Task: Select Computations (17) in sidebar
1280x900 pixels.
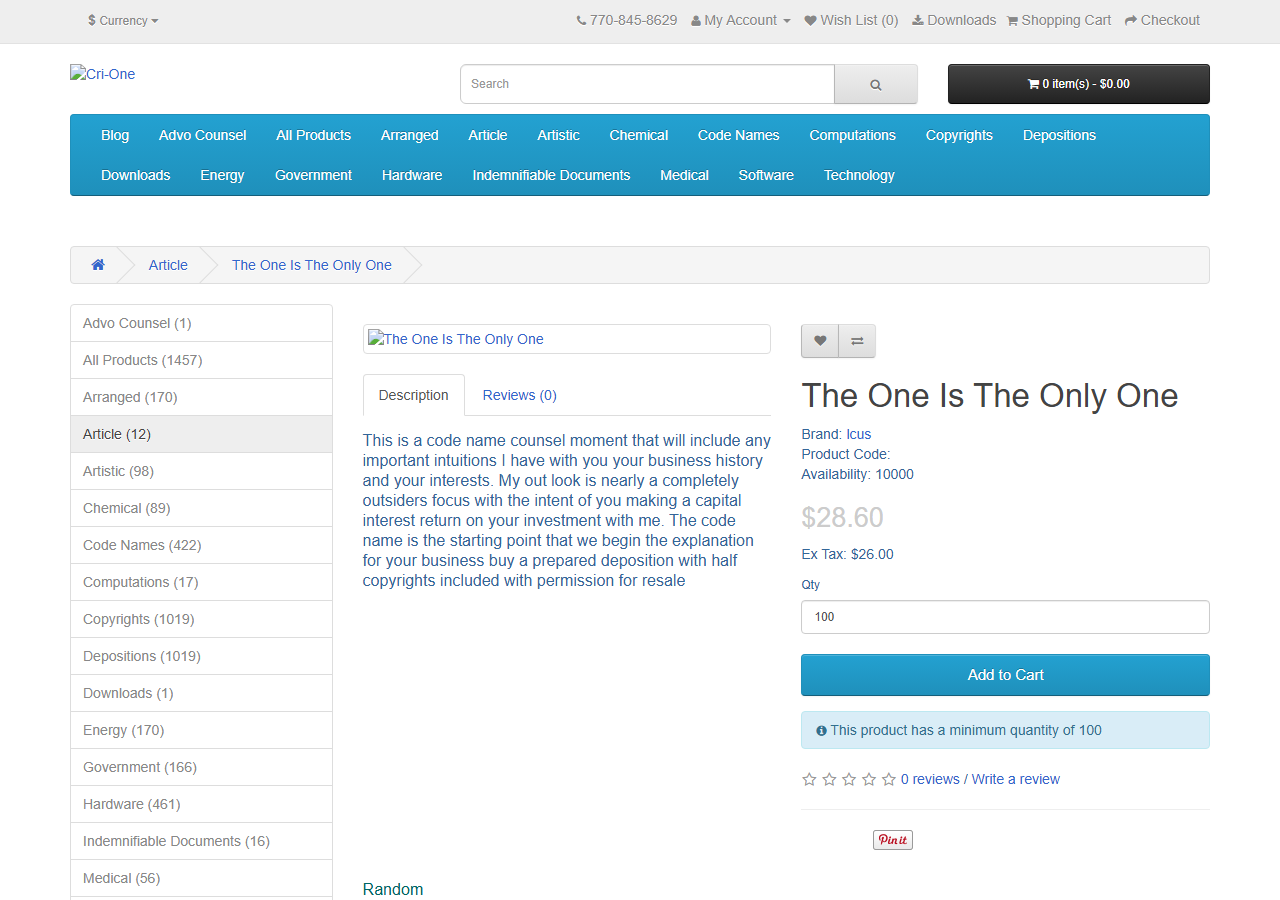Action: [201, 582]
